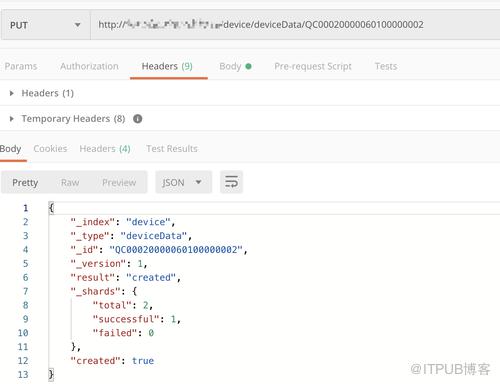Switch to Pre-request Script tab

[313, 66]
